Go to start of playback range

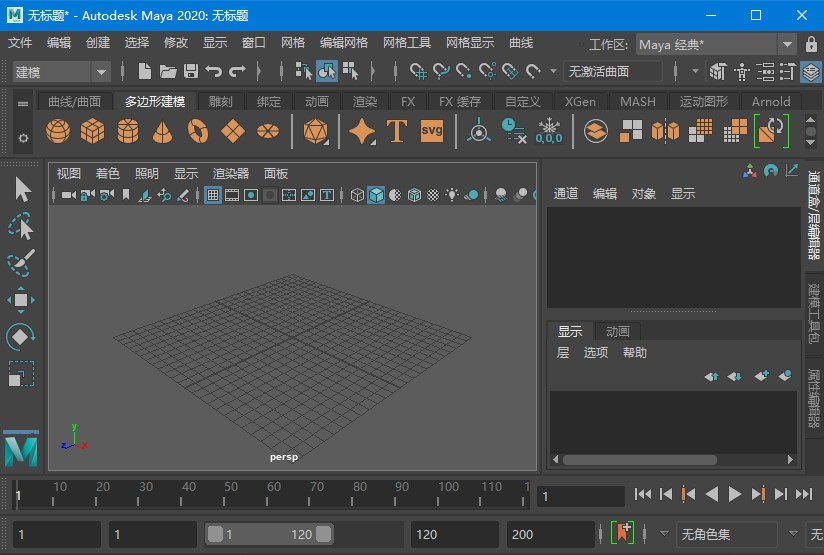(x=643, y=494)
